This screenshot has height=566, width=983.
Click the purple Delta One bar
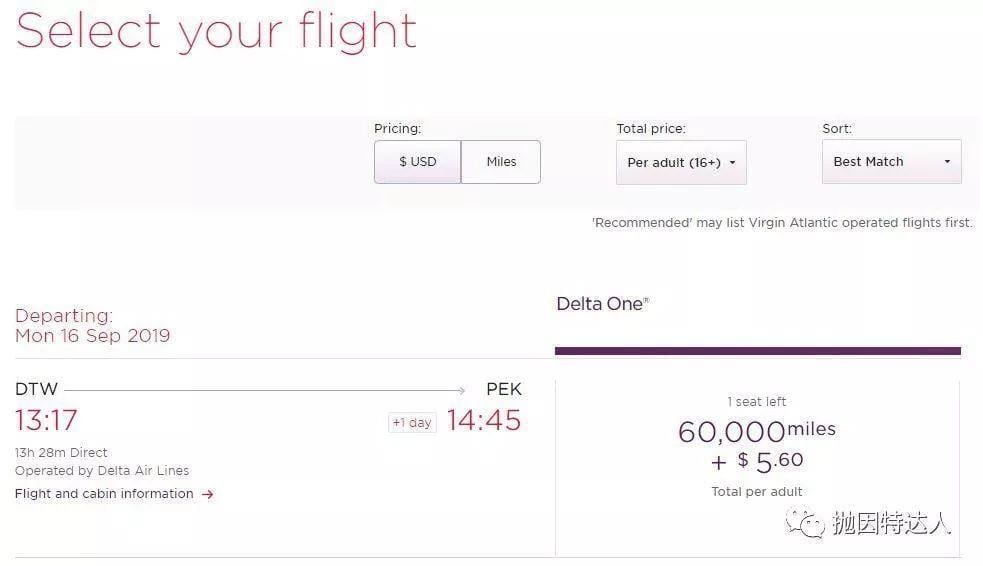[x=757, y=351]
